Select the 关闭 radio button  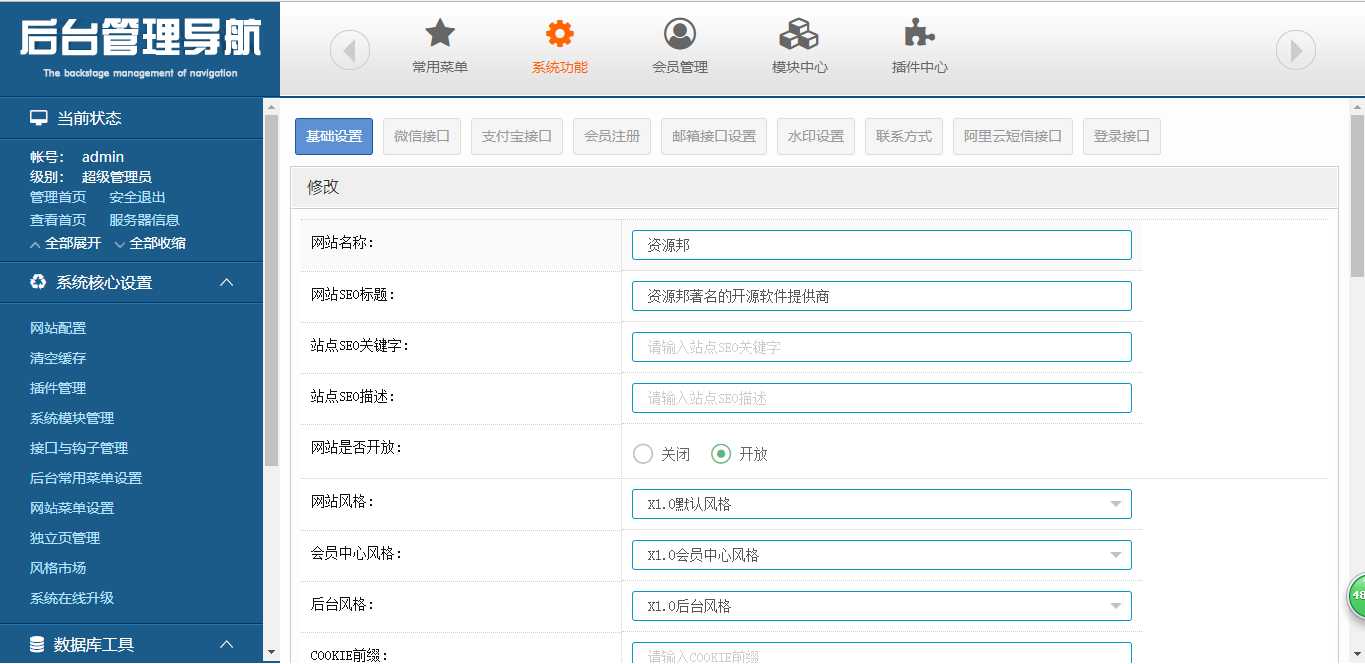pos(643,454)
